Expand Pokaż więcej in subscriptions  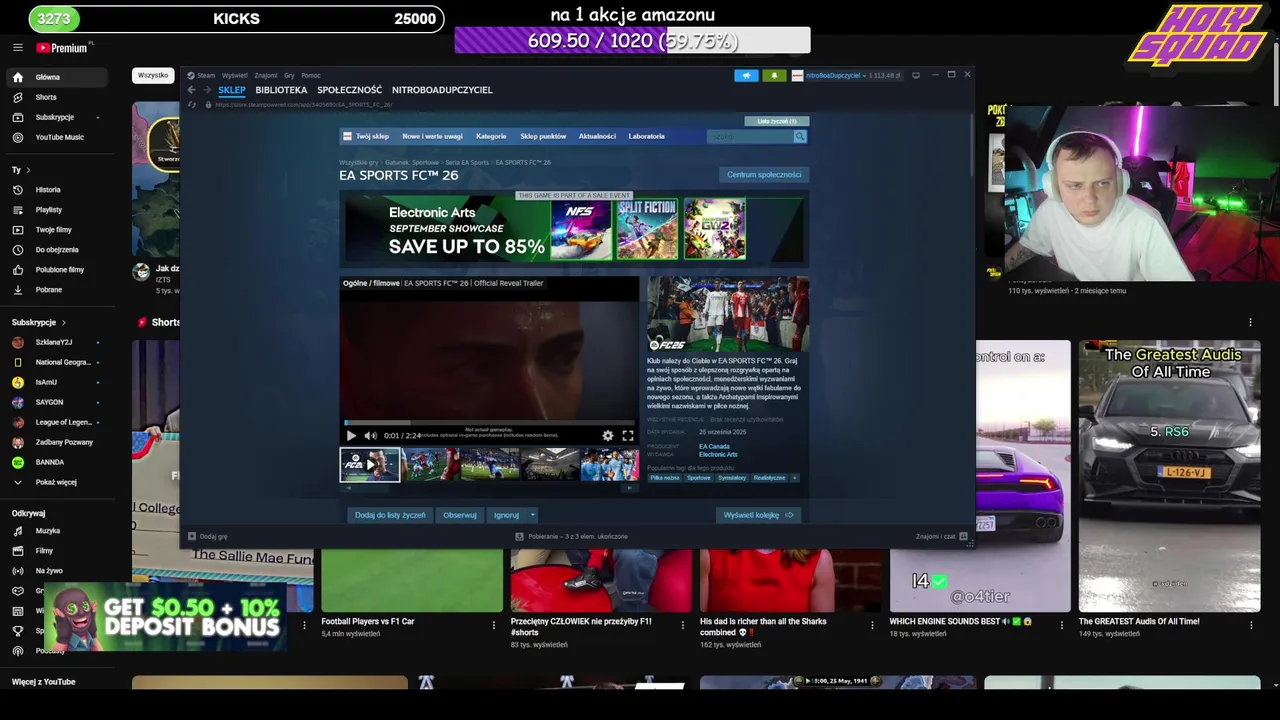coord(57,482)
